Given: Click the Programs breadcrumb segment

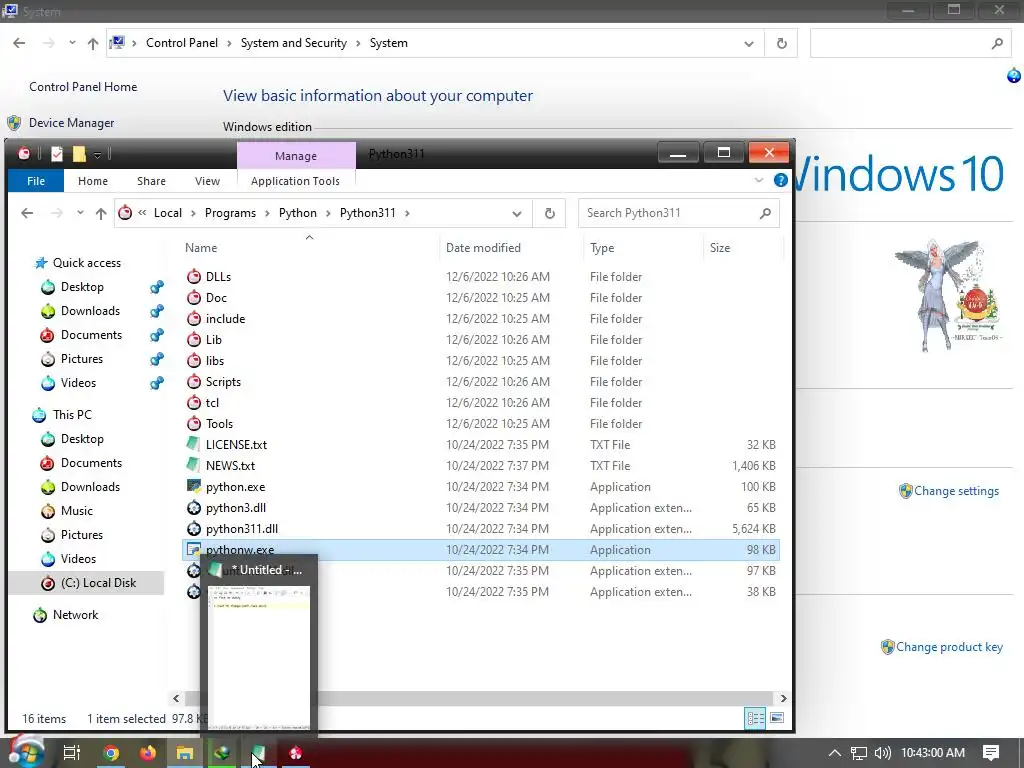Looking at the screenshot, I should (230, 213).
